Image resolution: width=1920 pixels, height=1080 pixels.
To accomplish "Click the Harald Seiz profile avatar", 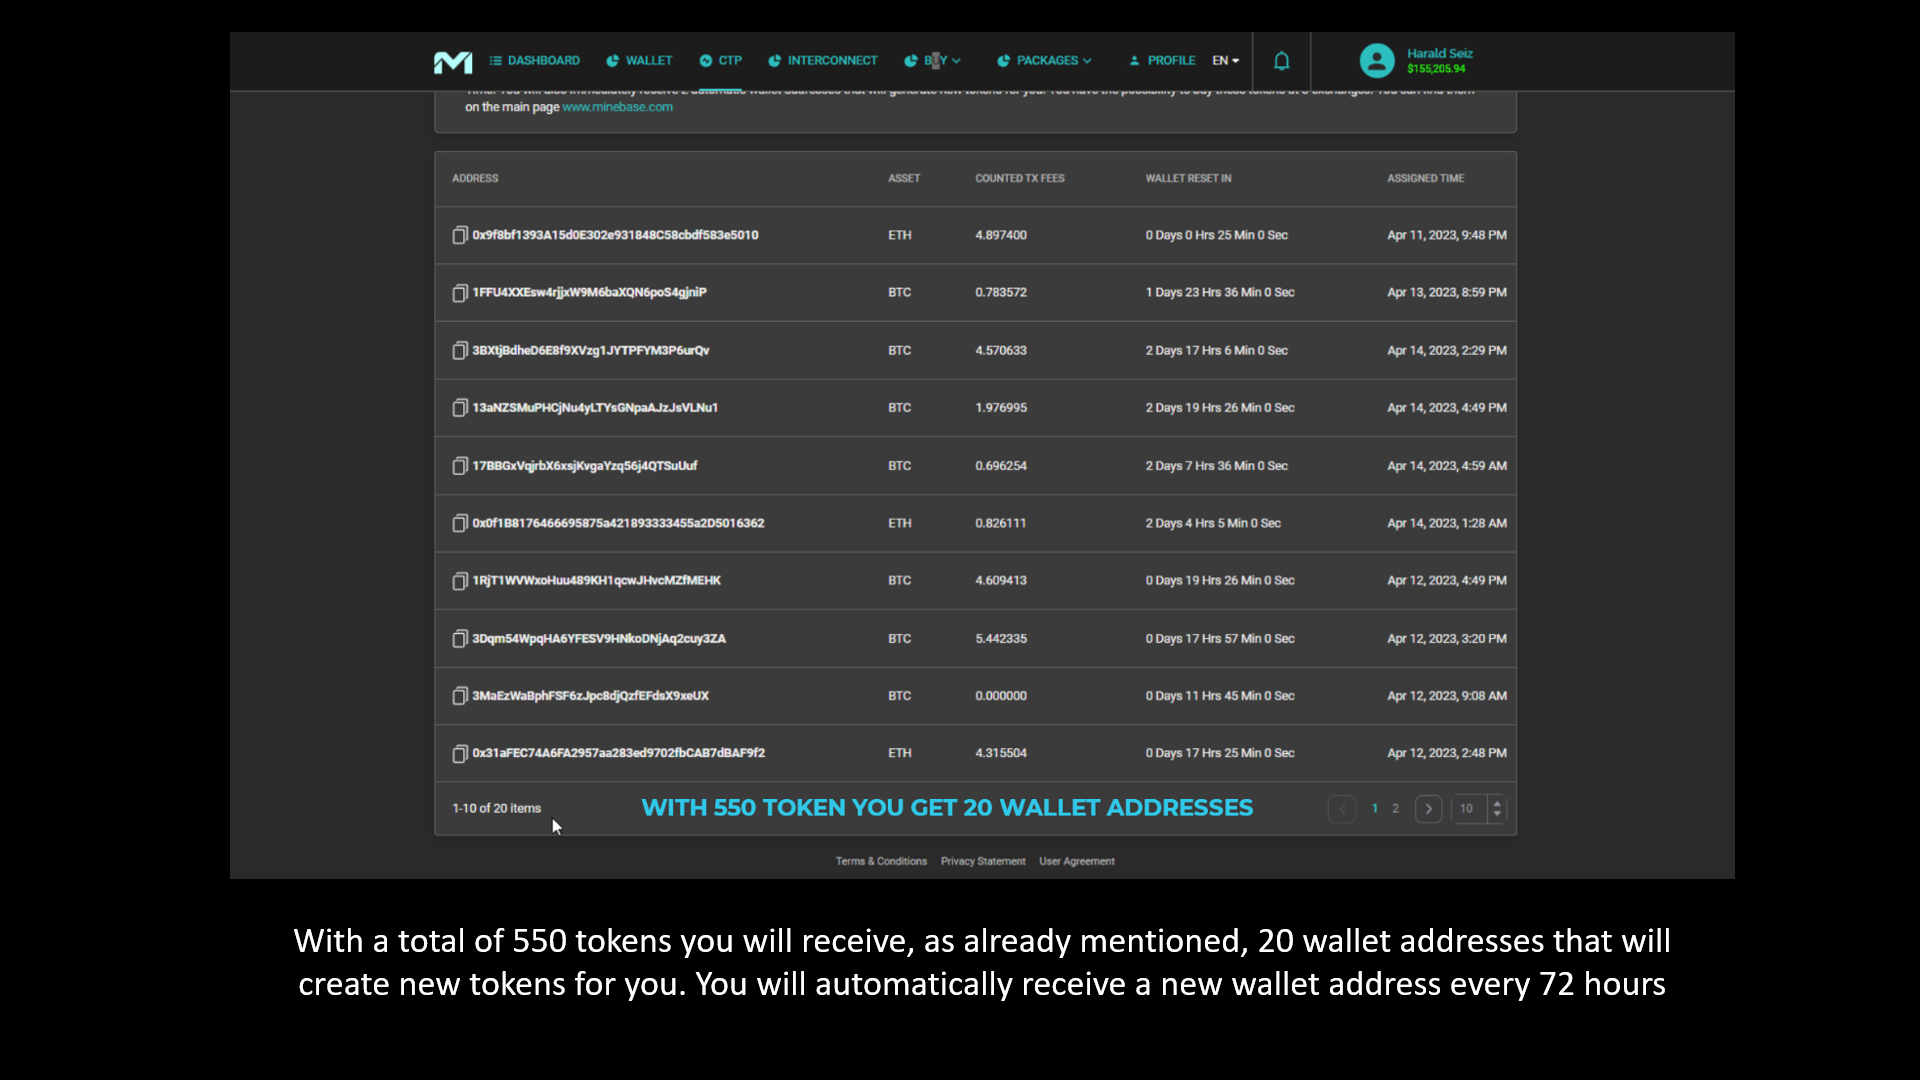I will tap(1377, 61).
